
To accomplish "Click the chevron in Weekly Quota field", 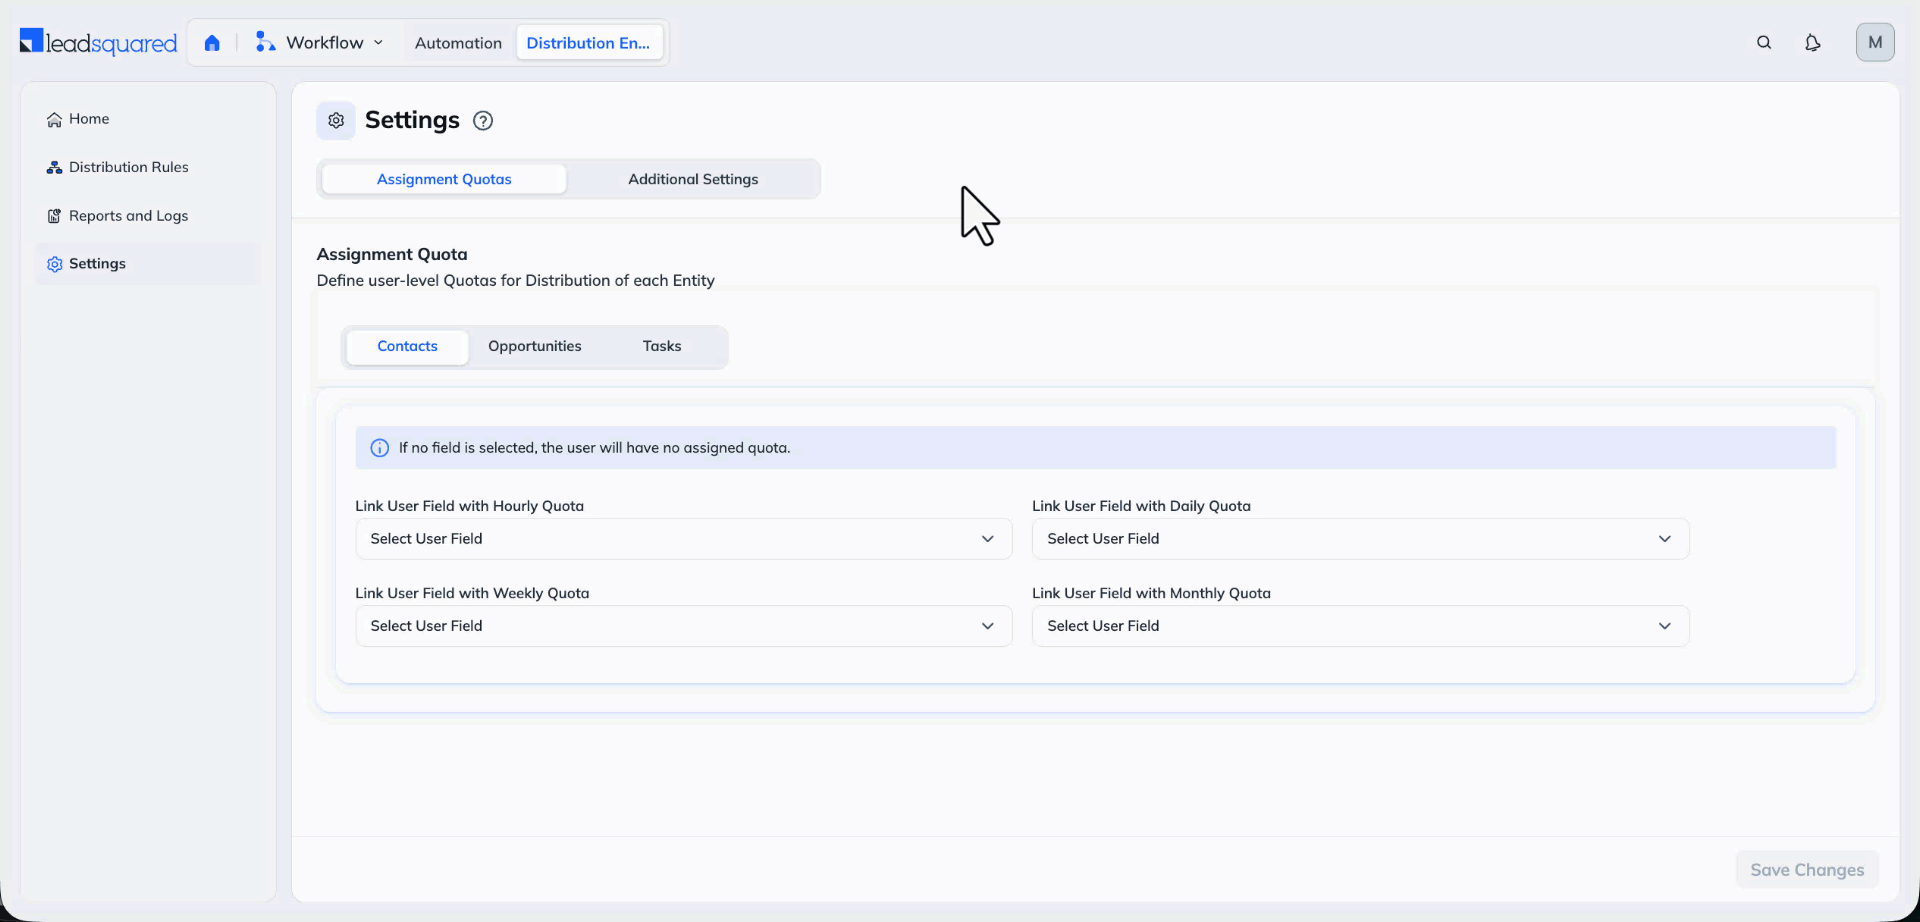I will point(988,626).
